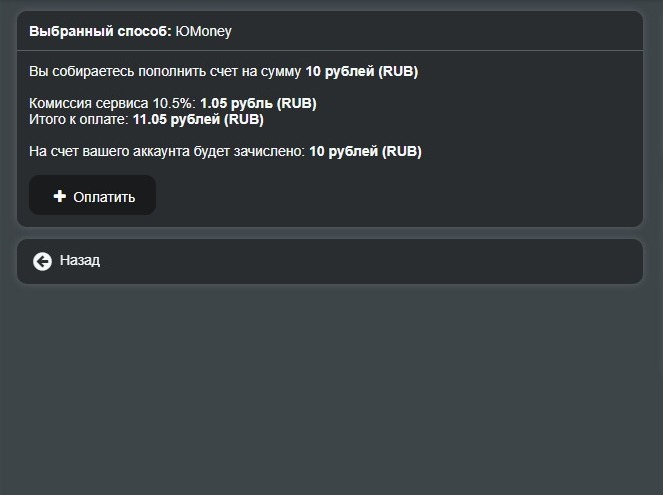The height and width of the screenshot is (495, 663).
Task: Click the top-up amount 10 рублей (RUB)
Action: pyautogui.click(x=362, y=71)
